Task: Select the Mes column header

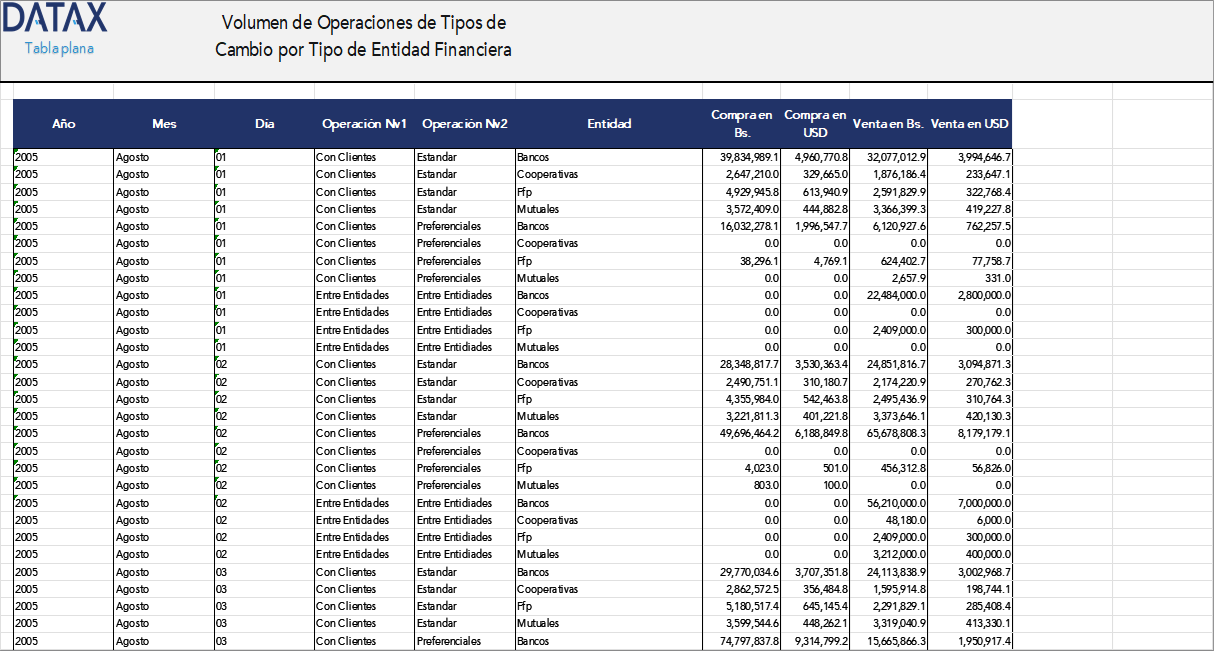Action: (163, 124)
